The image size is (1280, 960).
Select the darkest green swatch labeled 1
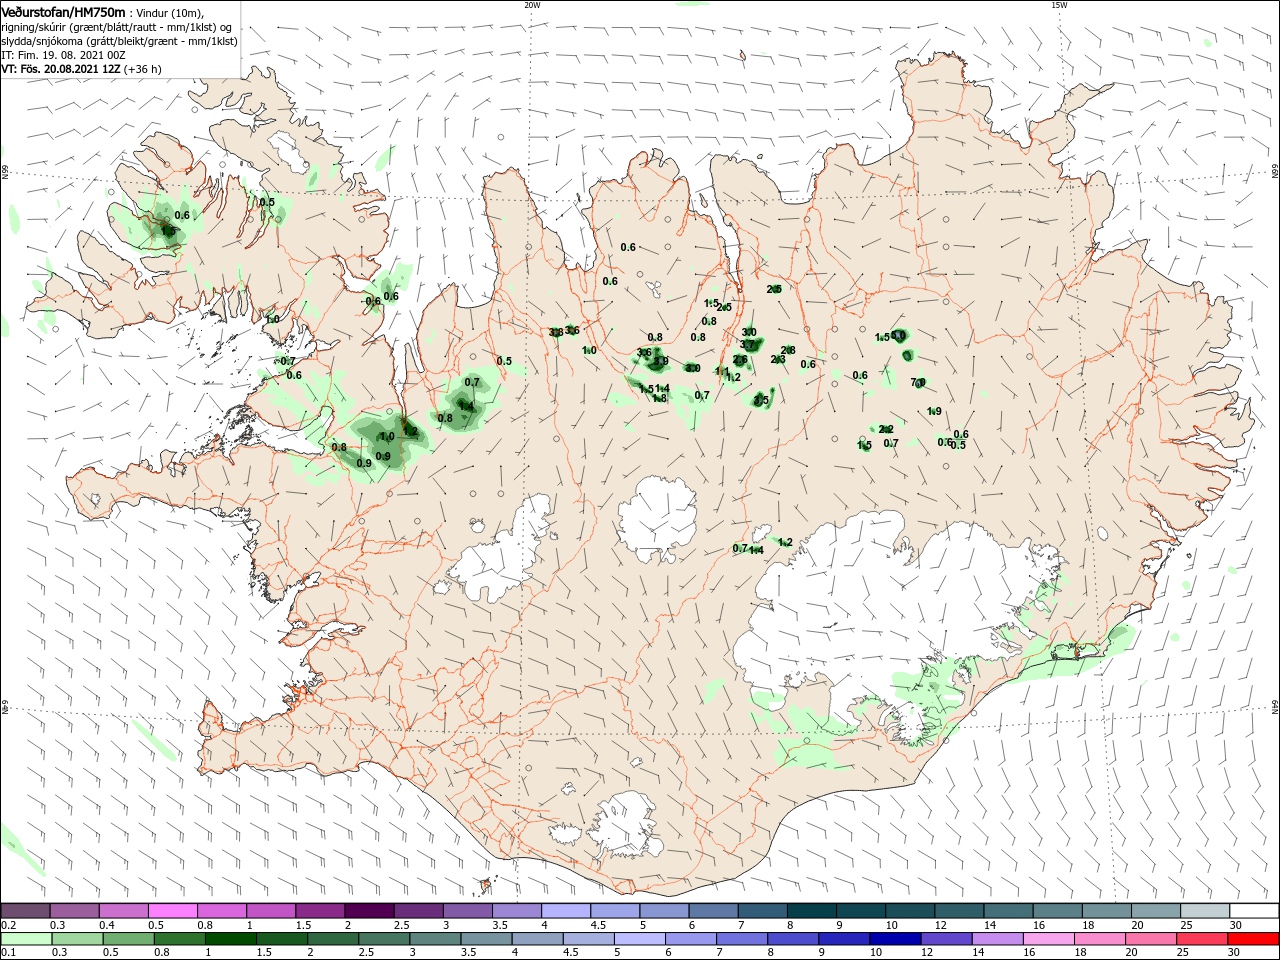(x=230, y=939)
